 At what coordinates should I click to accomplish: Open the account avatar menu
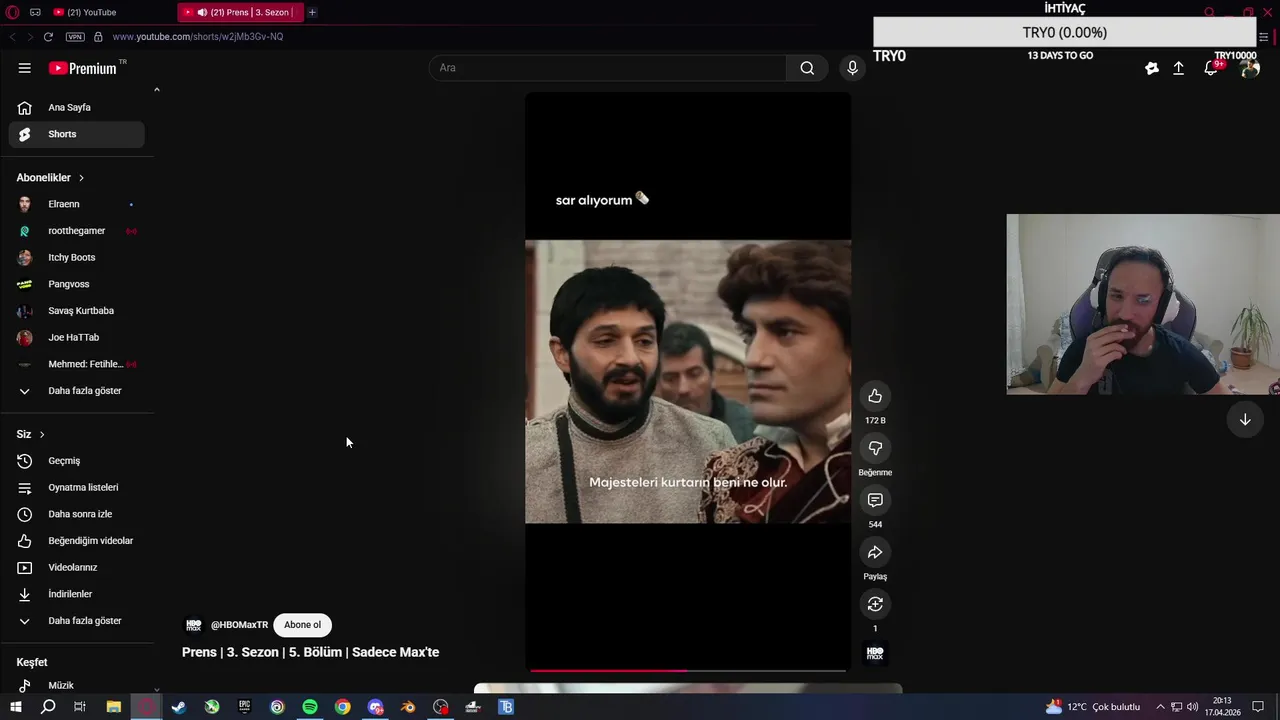click(1249, 68)
